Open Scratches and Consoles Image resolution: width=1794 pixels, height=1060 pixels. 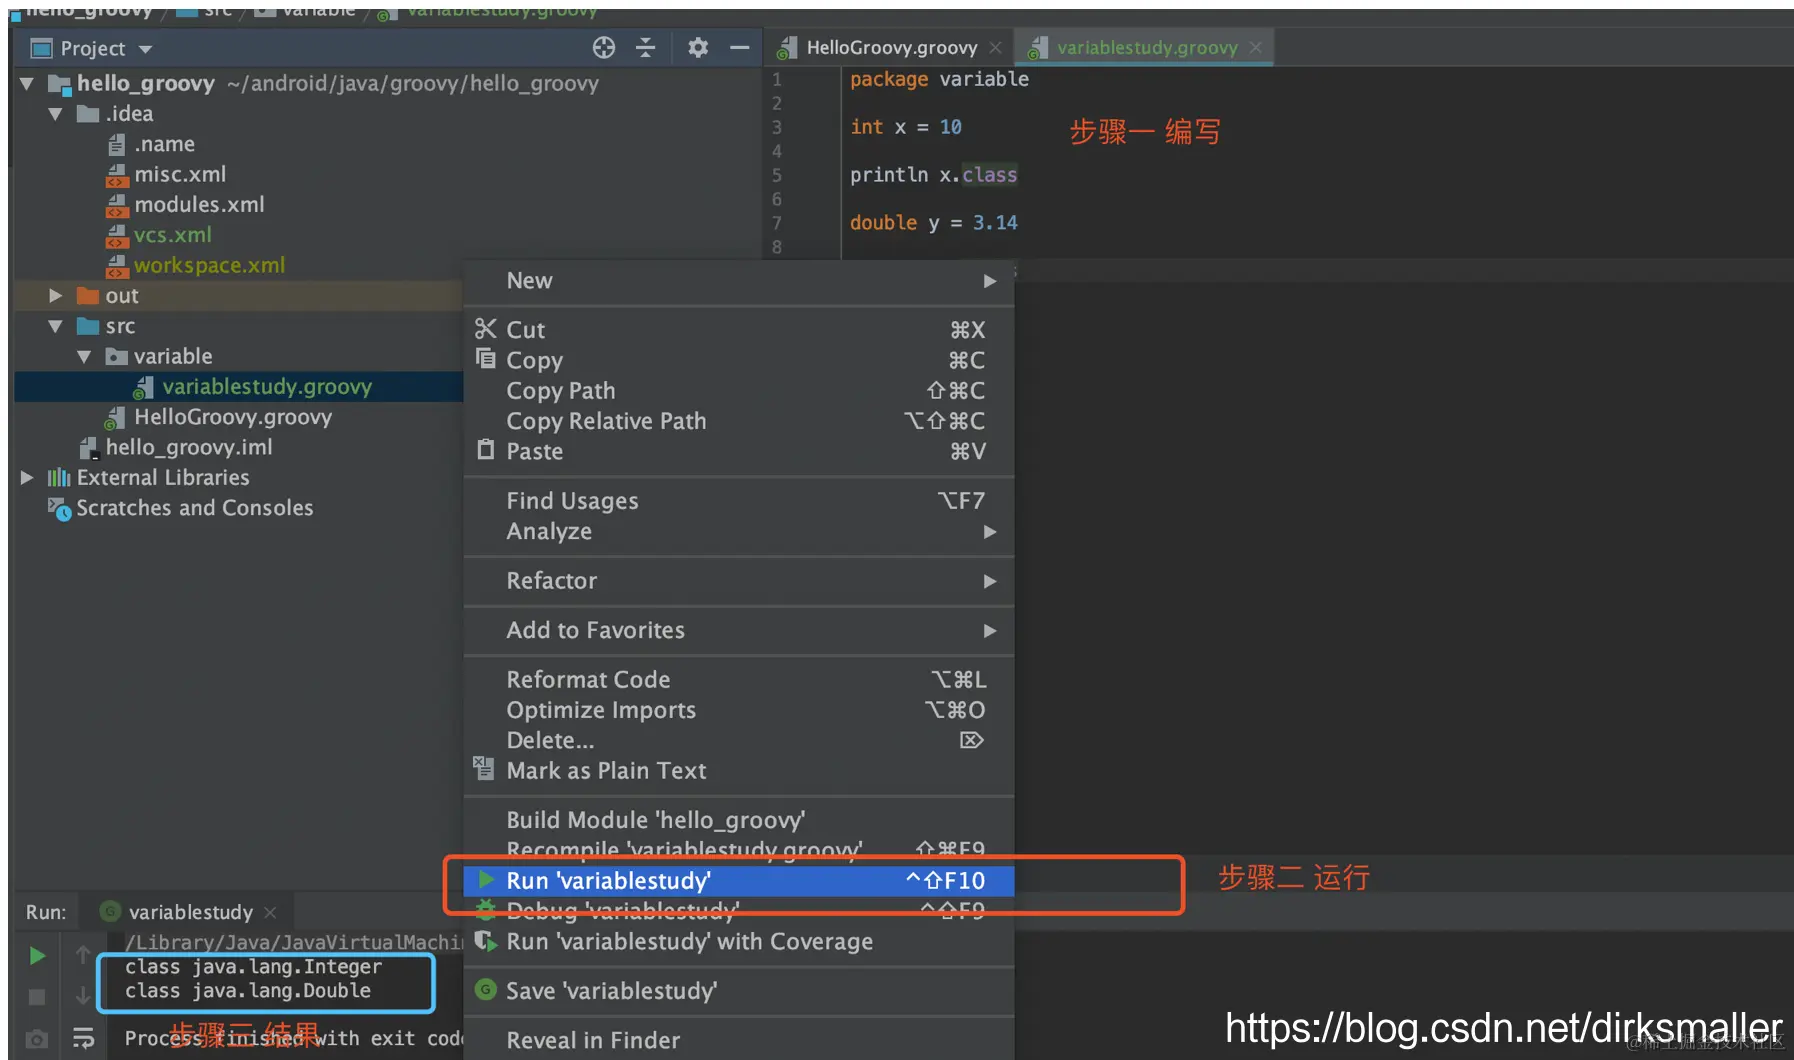point(181,508)
